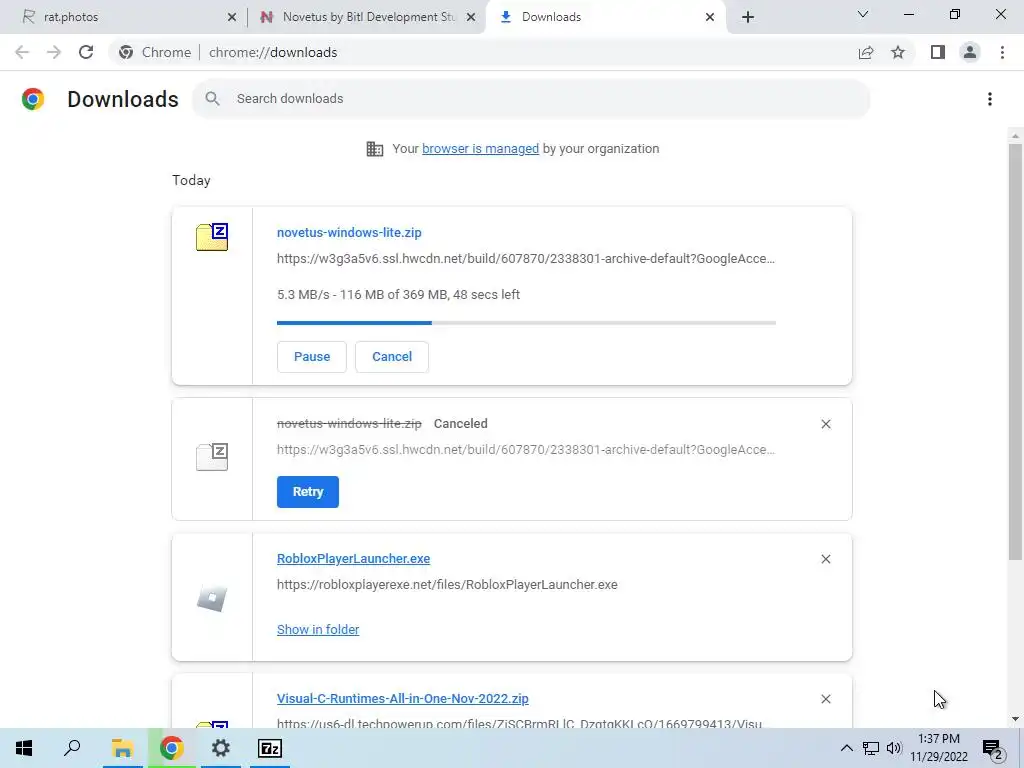Click the browser forward arrow
This screenshot has height=768, width=1024.
coord(54,52)
